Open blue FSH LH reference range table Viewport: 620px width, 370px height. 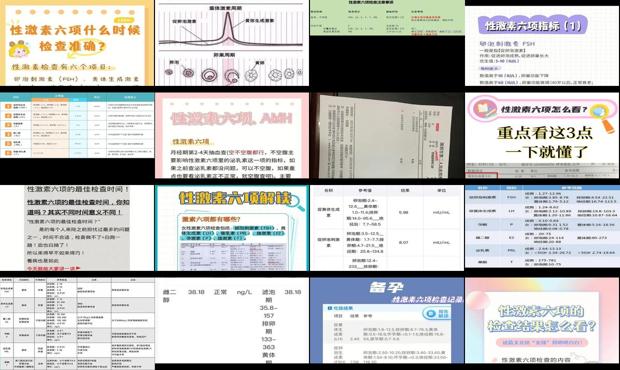tap(542, 227)
